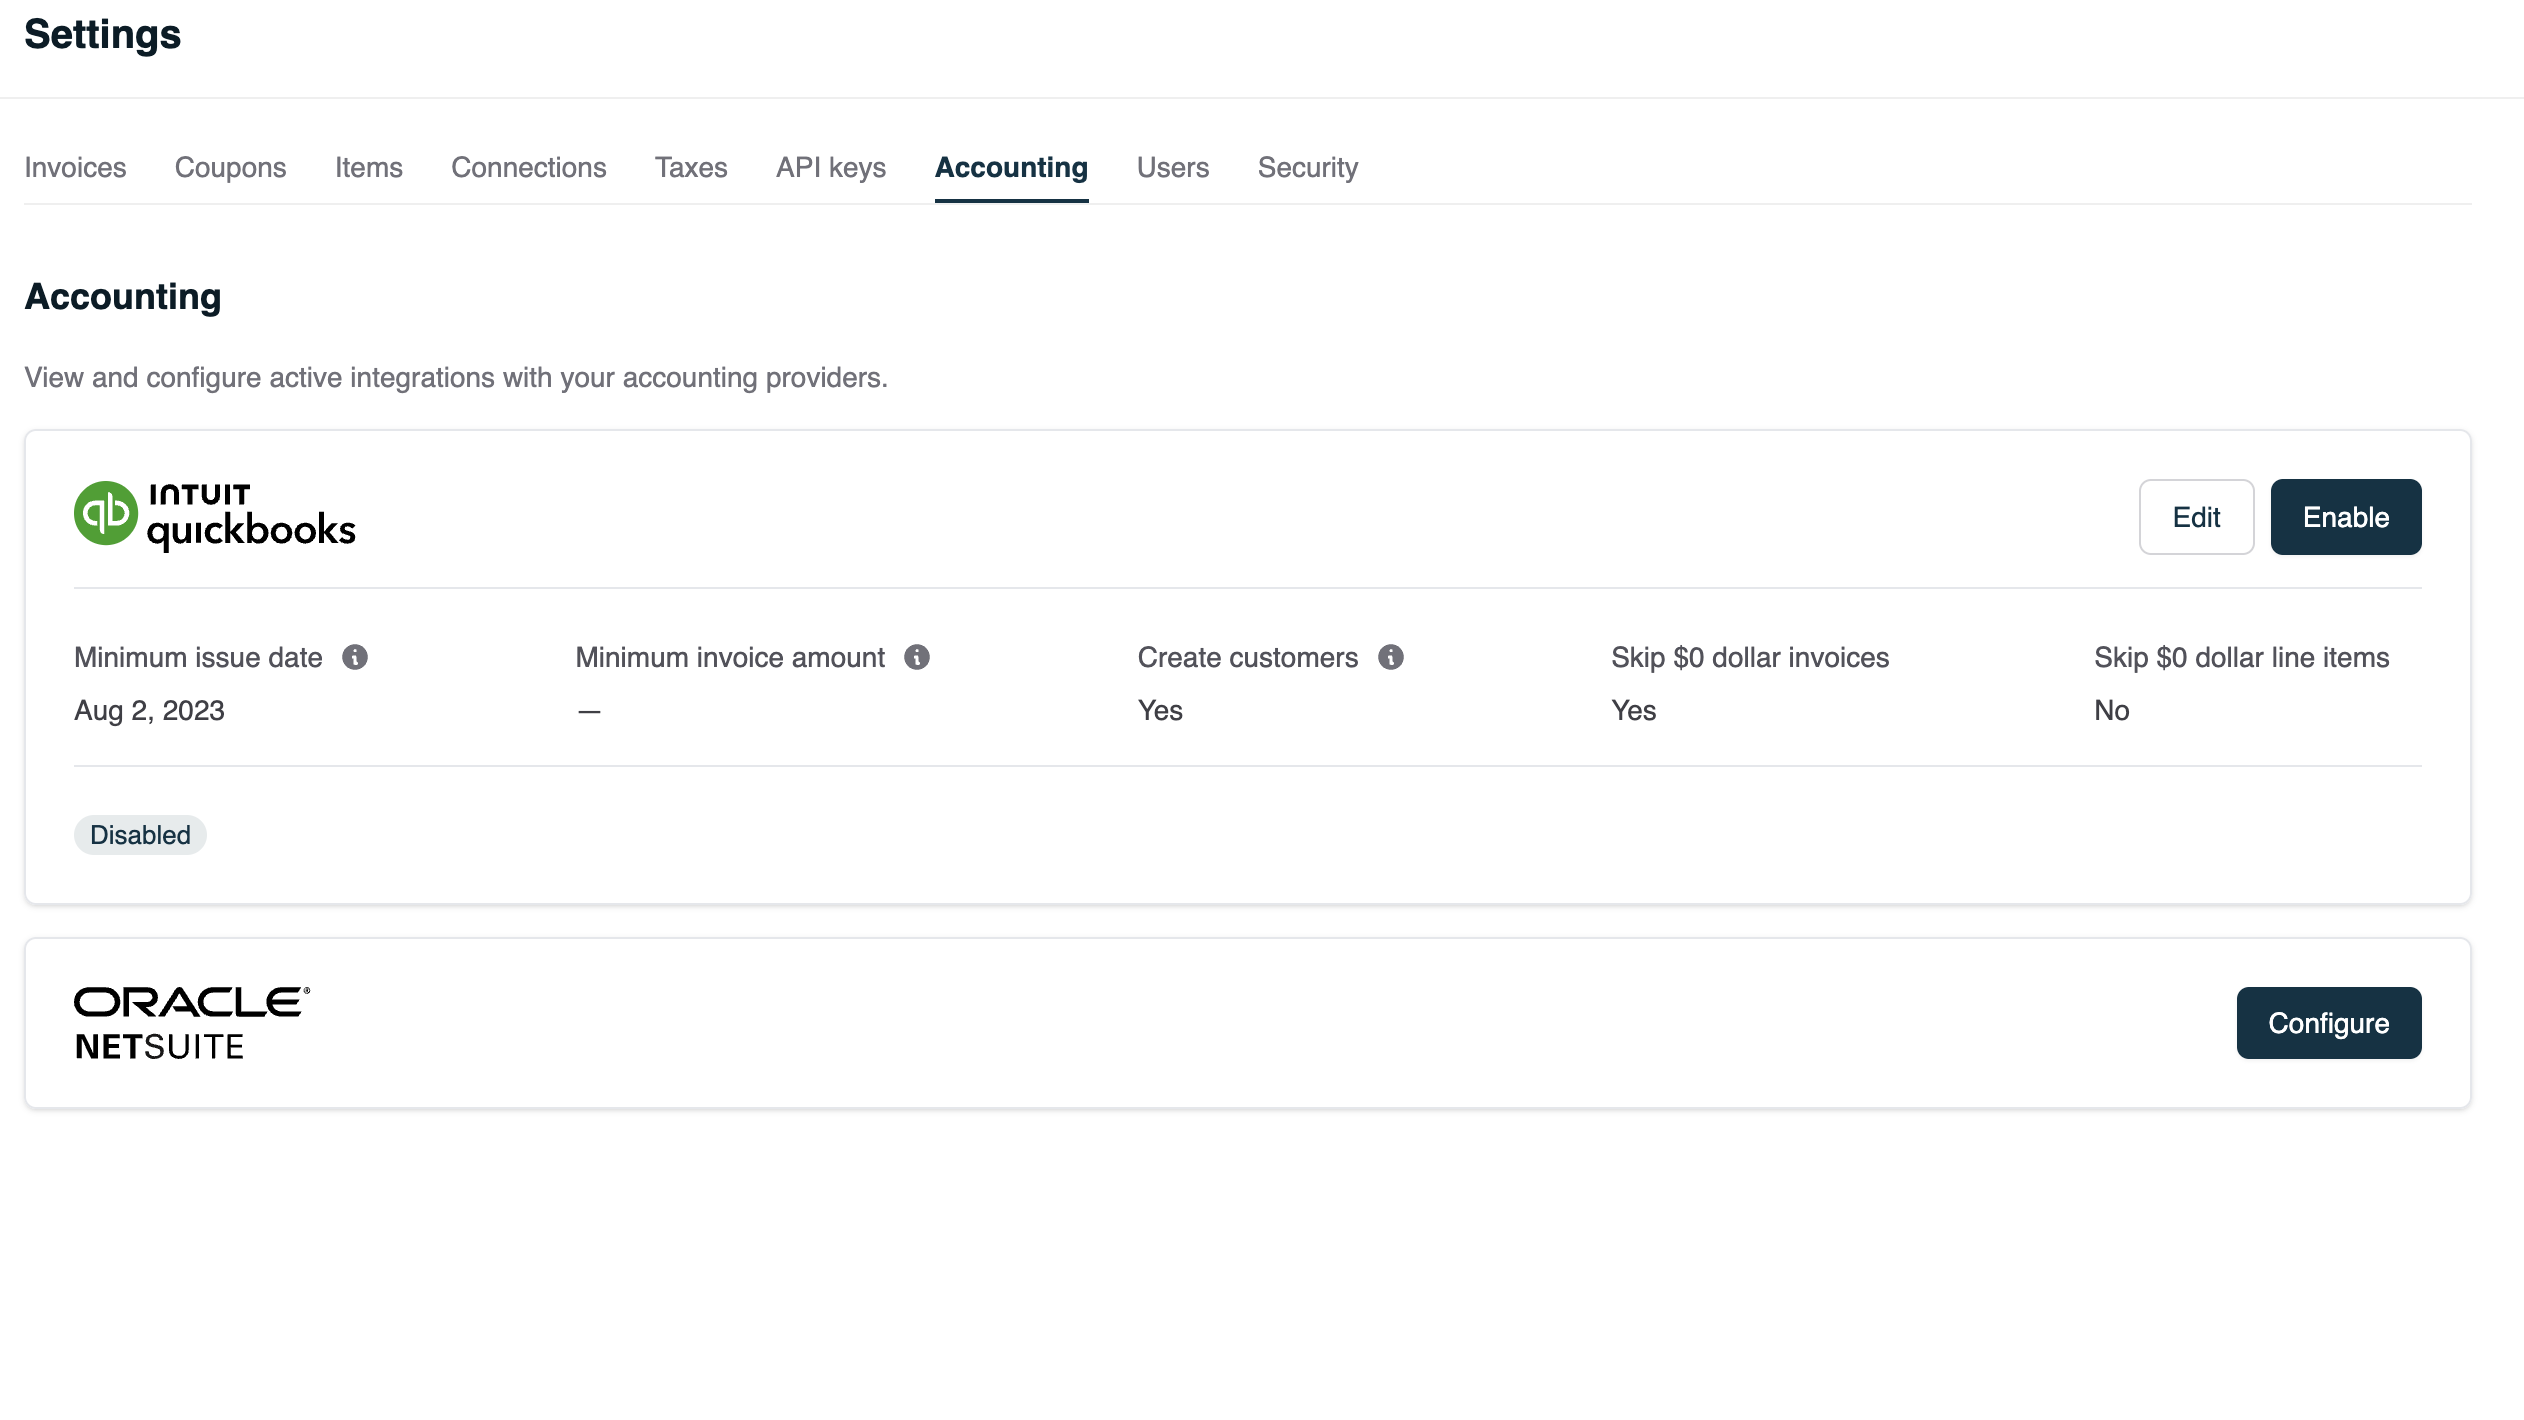Open the Invoices settings tab
2524x1420 pixels.
(x=75, y=167)
